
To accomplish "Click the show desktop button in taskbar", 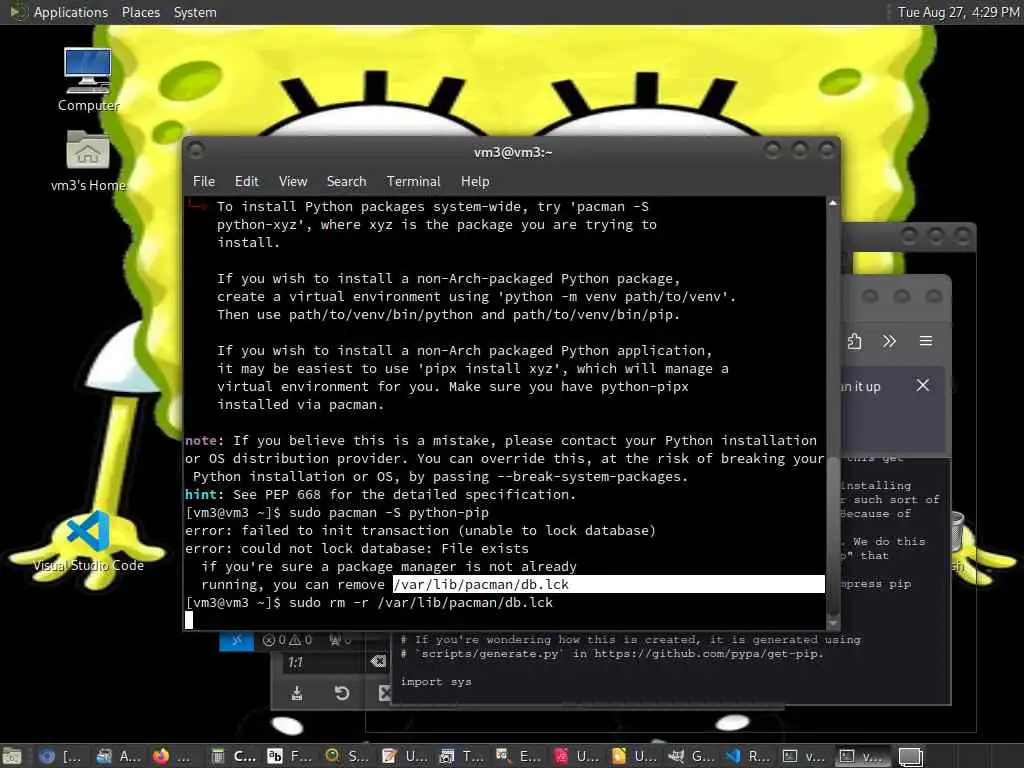I will coord(12,756).
